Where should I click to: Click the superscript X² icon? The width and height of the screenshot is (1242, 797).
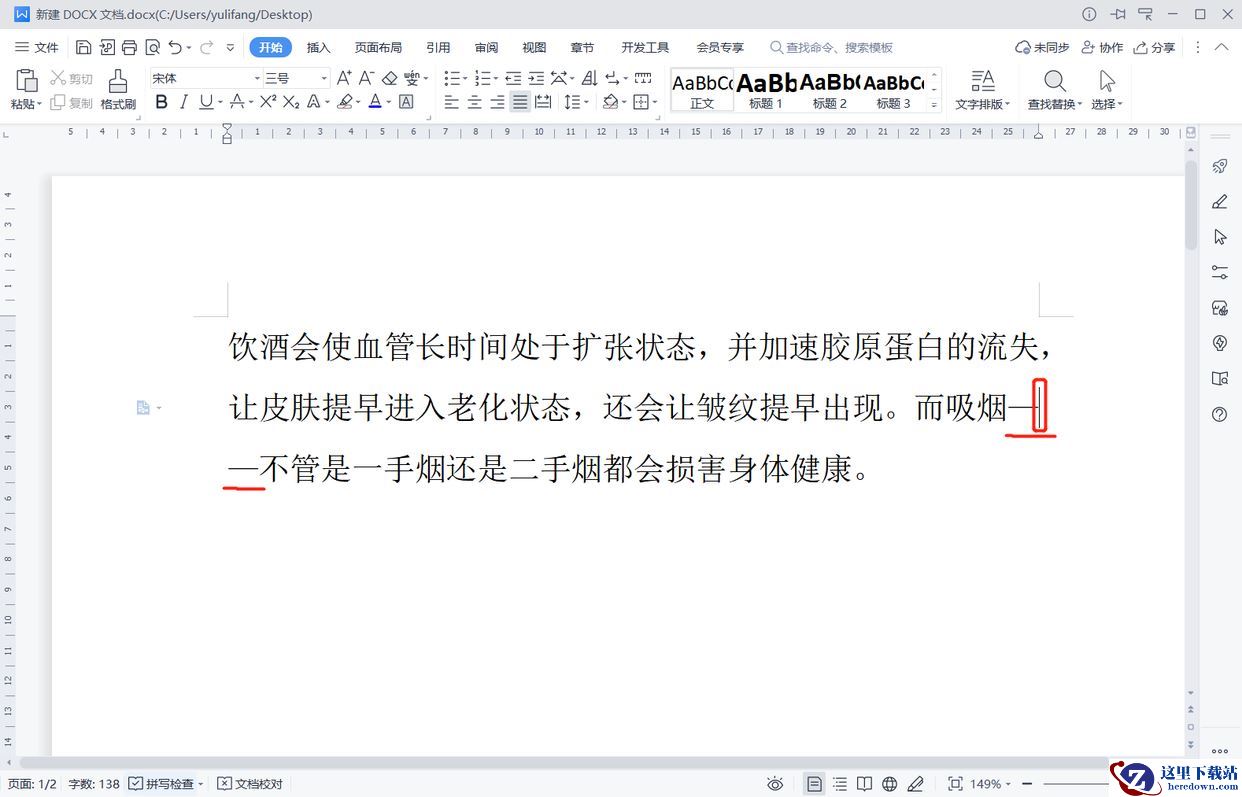[x=267, y=102]
